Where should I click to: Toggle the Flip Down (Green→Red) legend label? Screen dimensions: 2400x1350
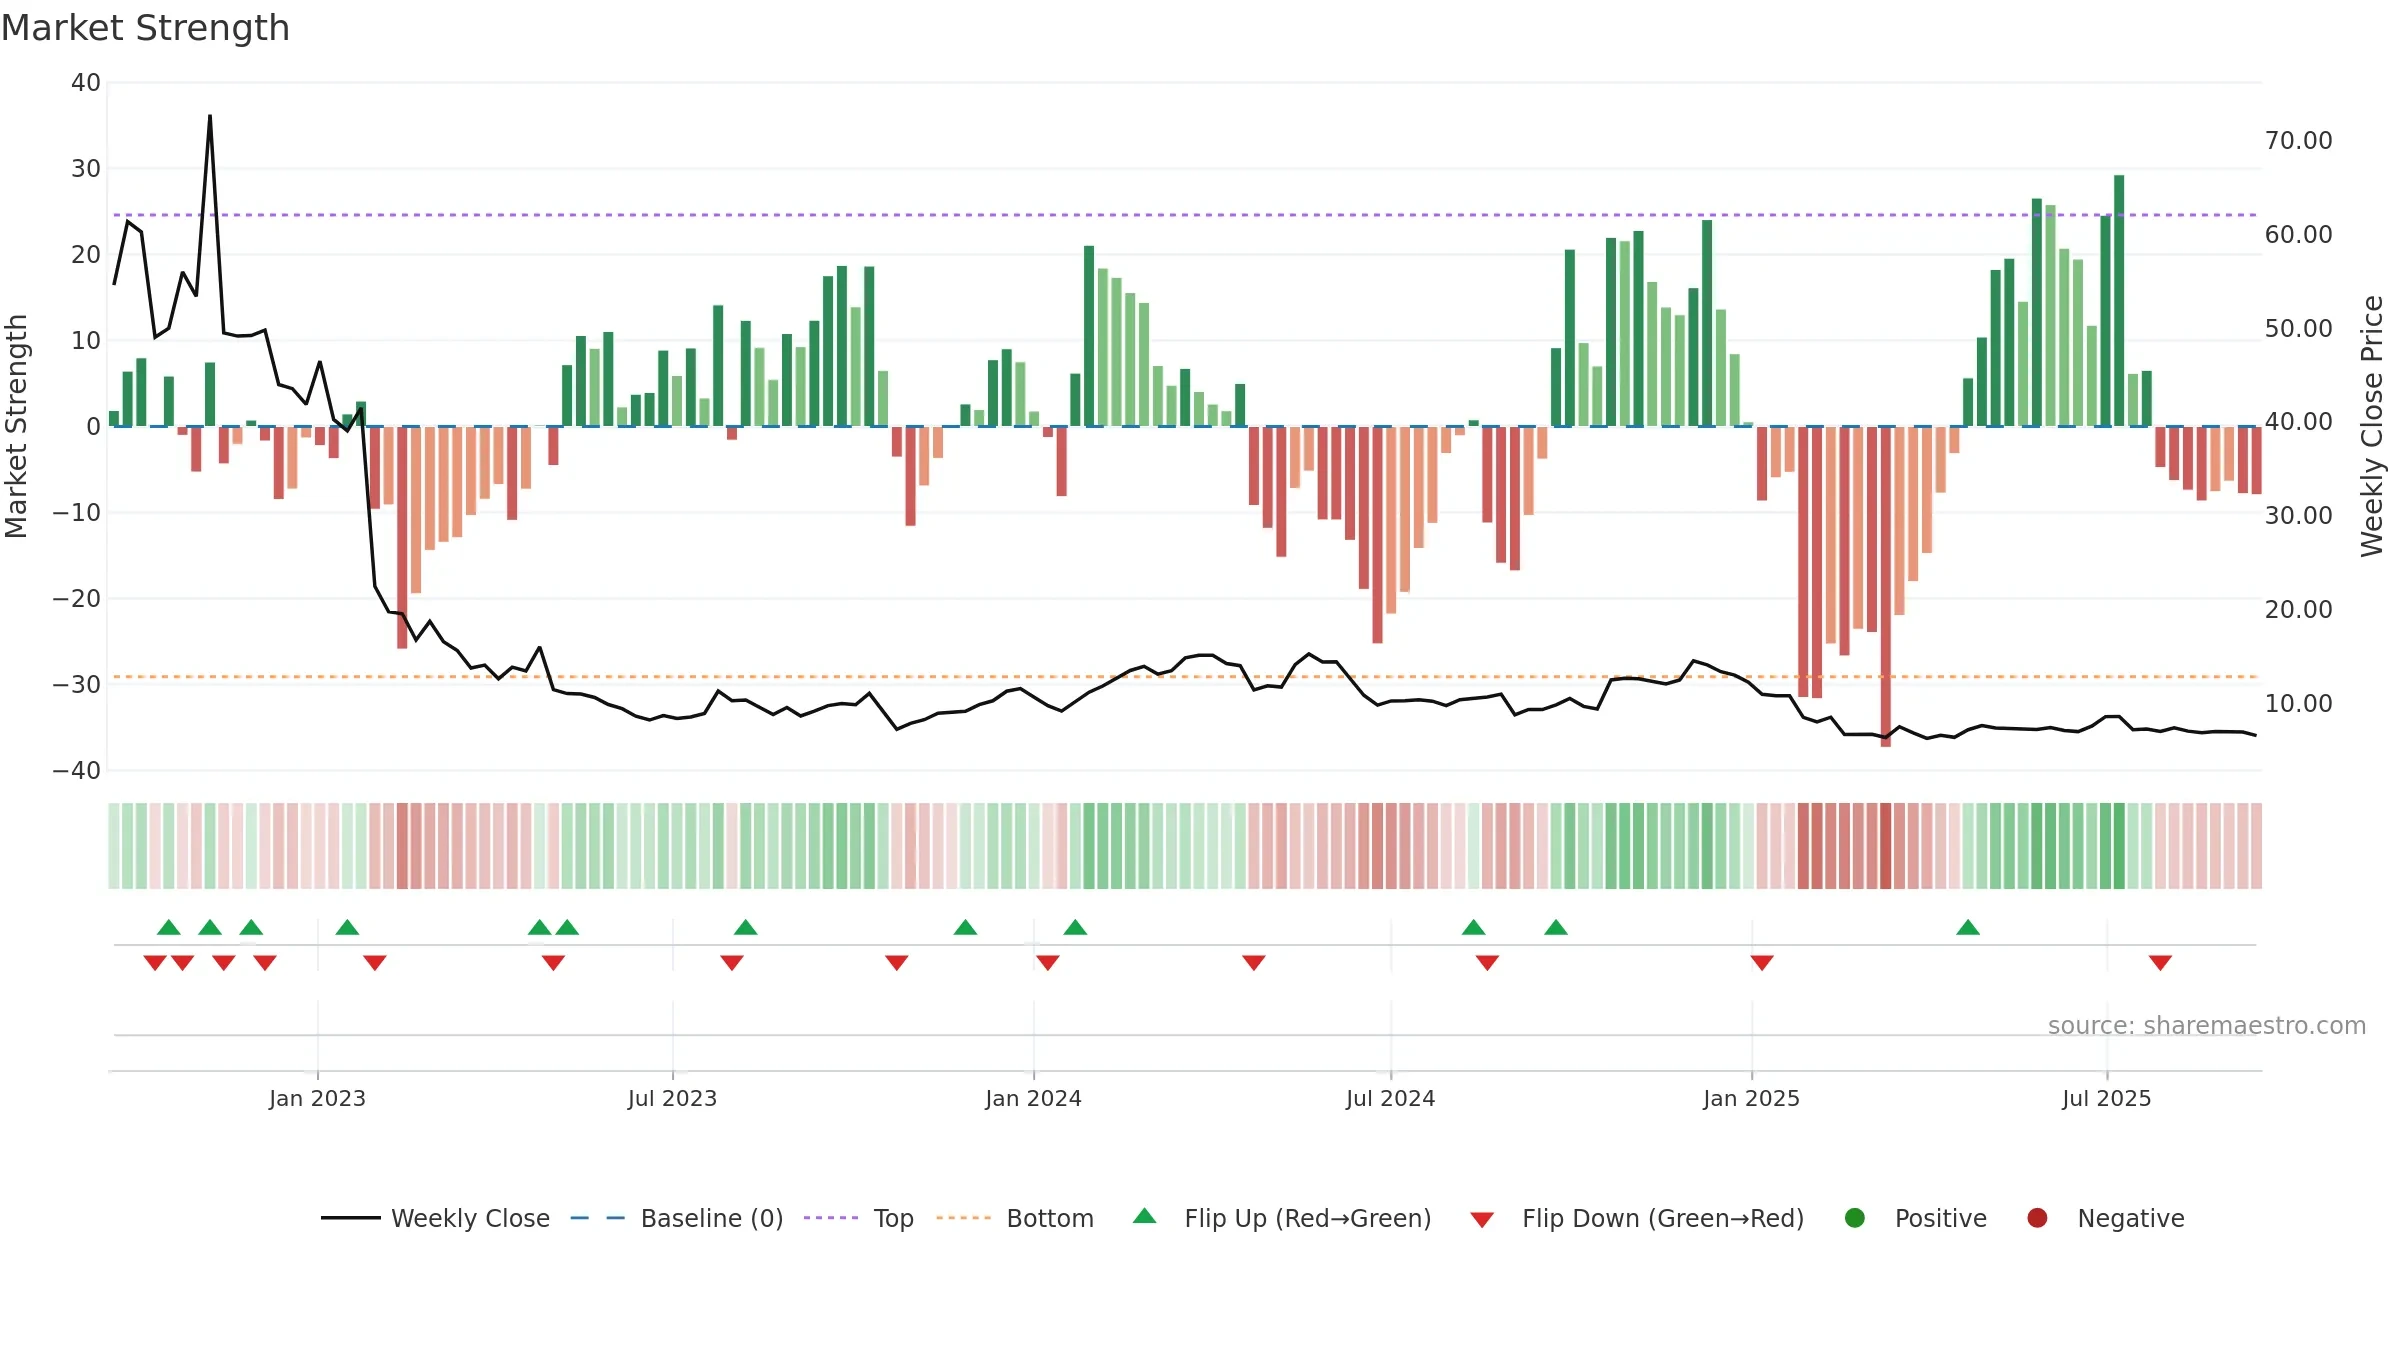point(1663,1218)
